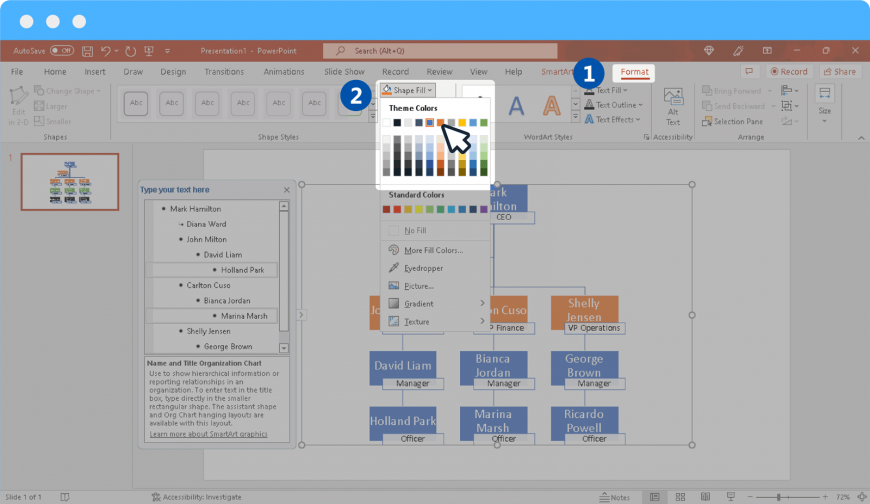
Task: Open Text Fill dropdown
Action: point(606,90)
